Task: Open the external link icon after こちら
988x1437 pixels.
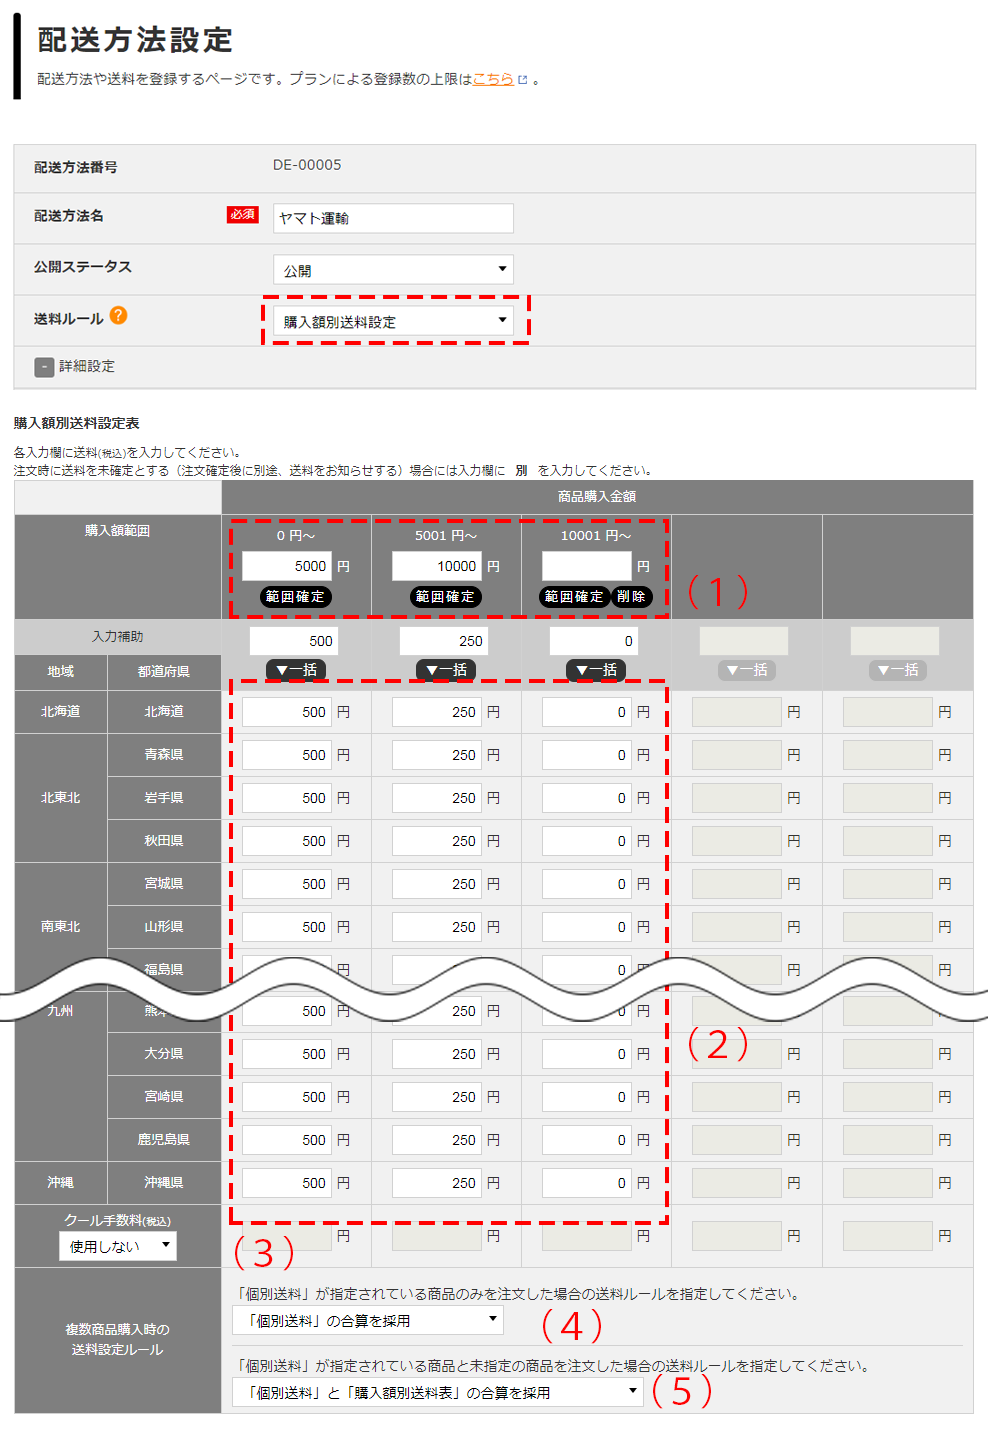Action: point(522,80)
